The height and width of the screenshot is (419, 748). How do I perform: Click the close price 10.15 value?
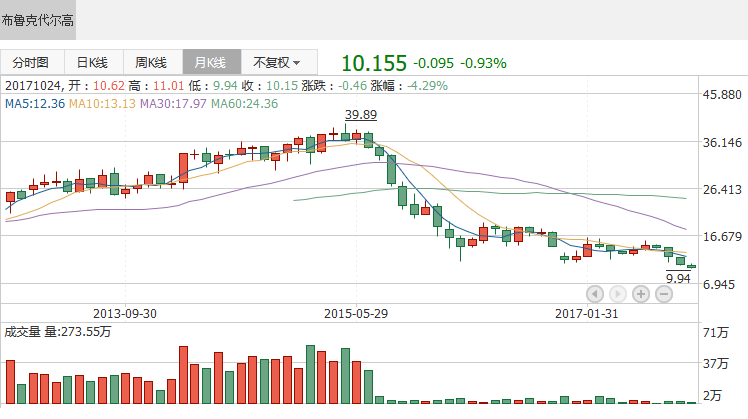282,86
